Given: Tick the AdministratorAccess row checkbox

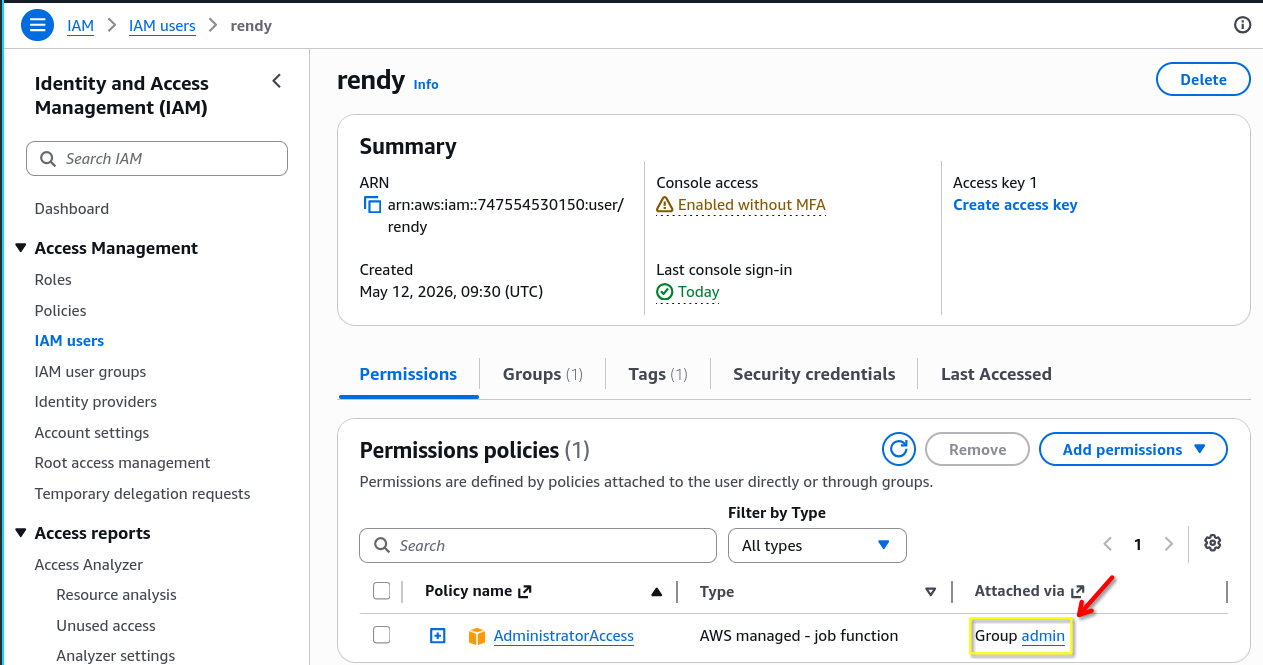Looking at the screenshot, I should (381, 635).
